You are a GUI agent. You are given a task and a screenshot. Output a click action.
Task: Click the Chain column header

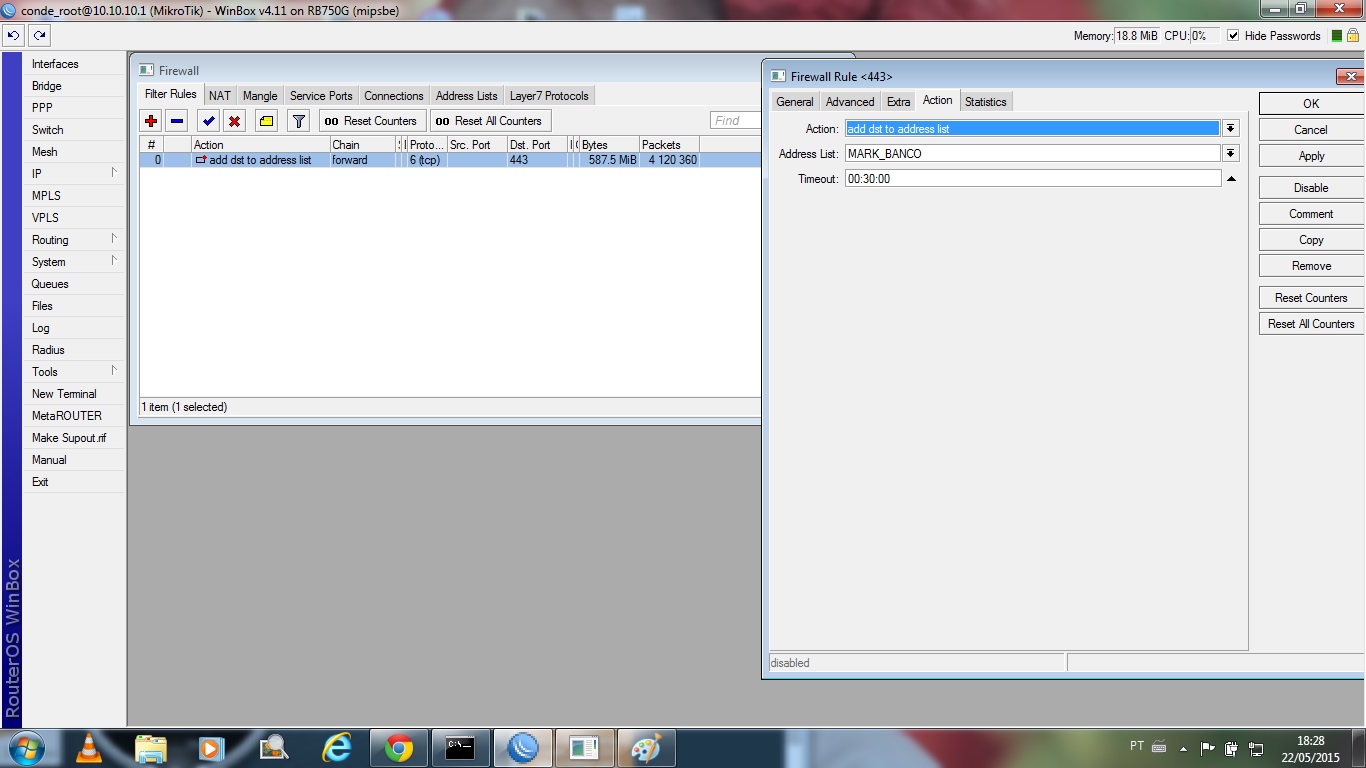(363, 145)
